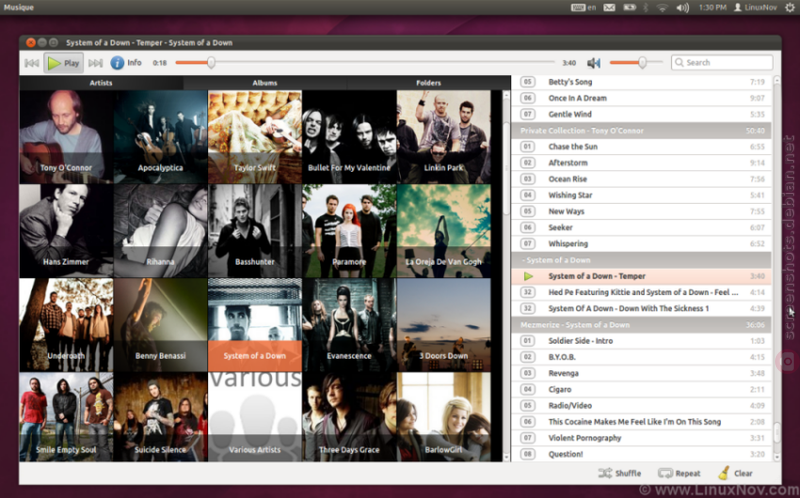The image size is (800, 498).
Task: Skip to the next track
Action: tap(95, 63)
